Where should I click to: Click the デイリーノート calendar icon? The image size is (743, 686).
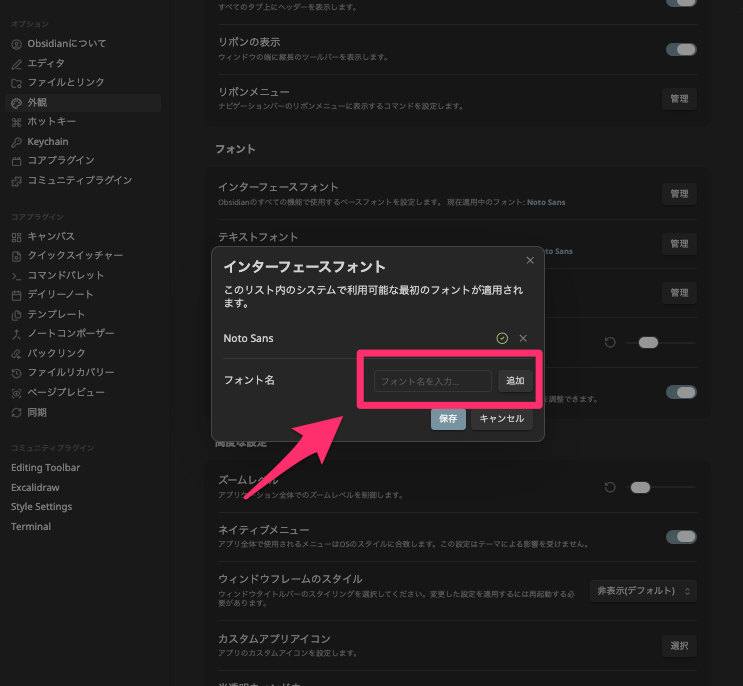(17, 296)
